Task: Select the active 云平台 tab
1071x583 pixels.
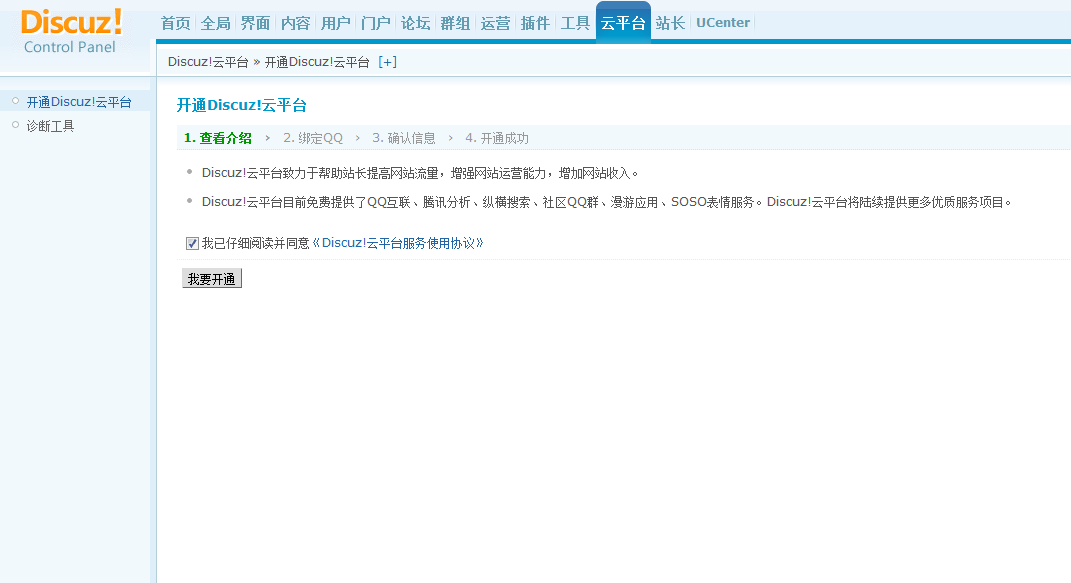Action: point(623,23)
